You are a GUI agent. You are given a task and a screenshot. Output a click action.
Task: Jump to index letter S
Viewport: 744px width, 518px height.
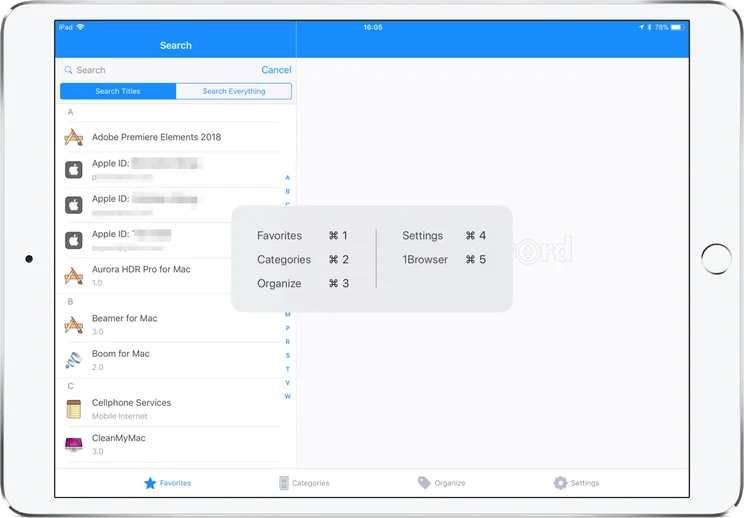click(288, 355)
